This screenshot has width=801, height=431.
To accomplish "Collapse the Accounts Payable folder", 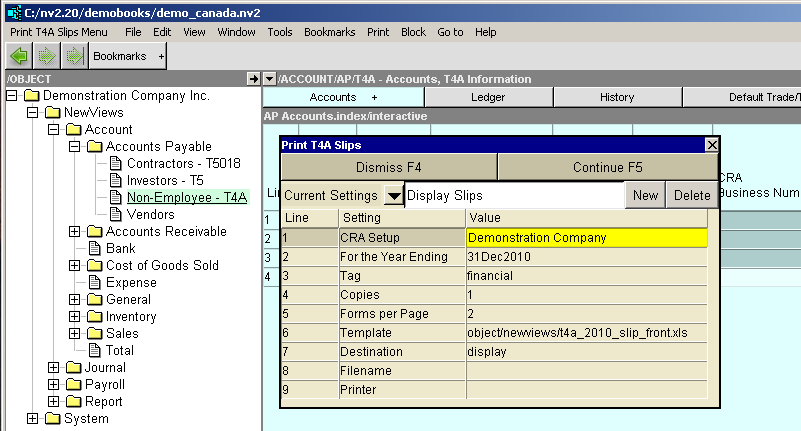I will point(75,146).
